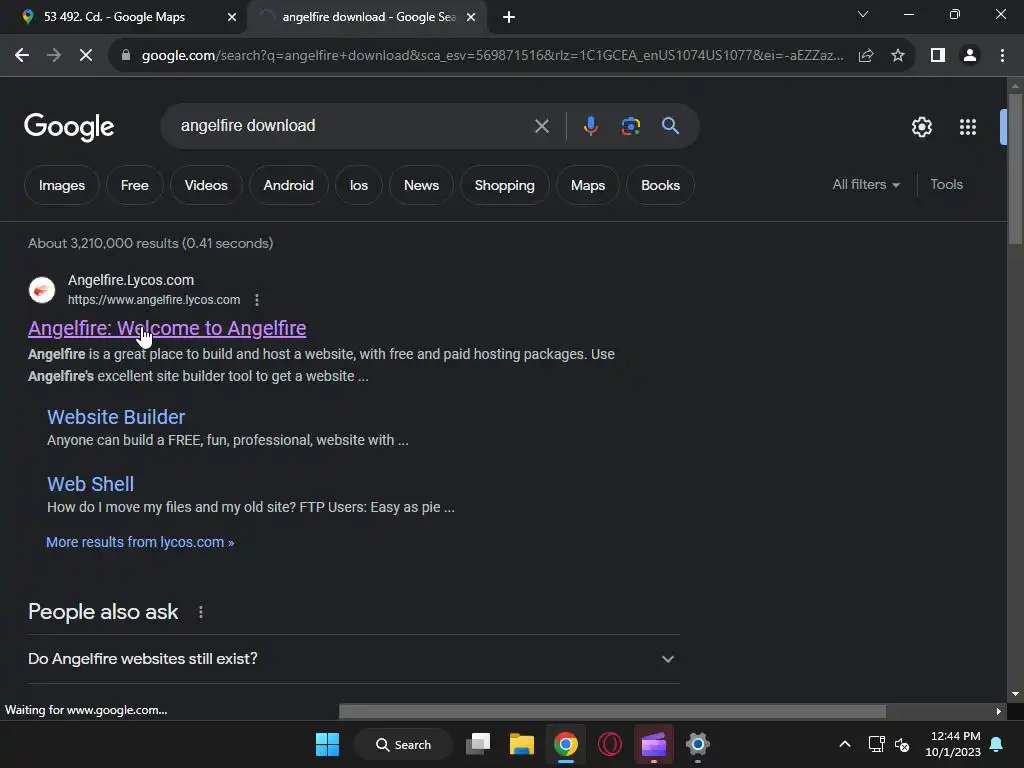
Task: Open the Website Builder sitelink
Action: click(x=116, y=417)
